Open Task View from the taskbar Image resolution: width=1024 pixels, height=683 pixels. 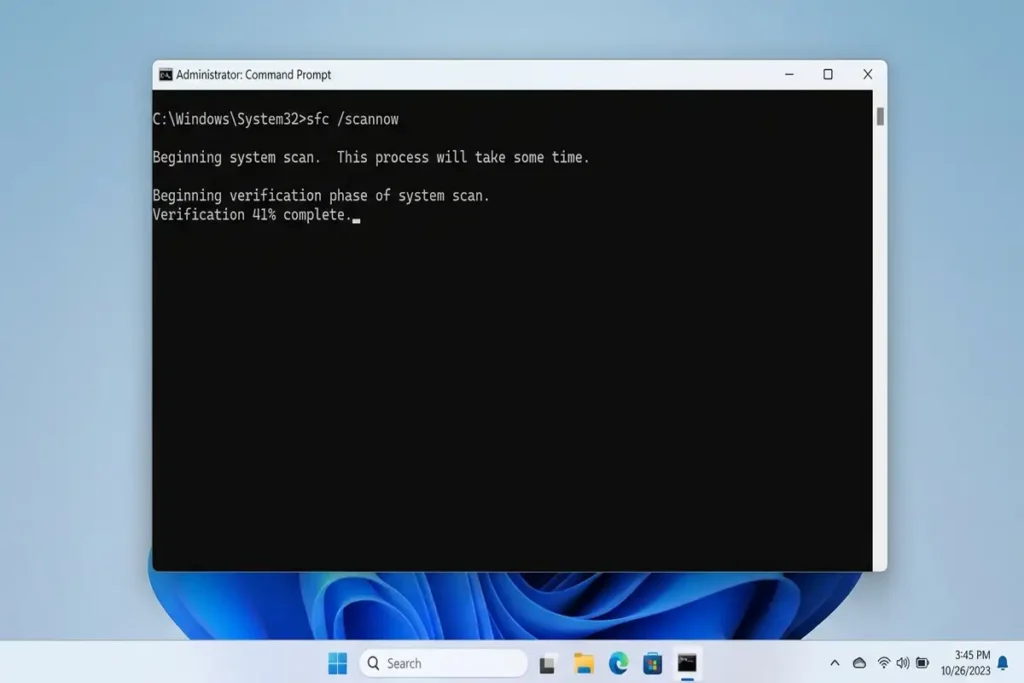click(x=548, y=664)
